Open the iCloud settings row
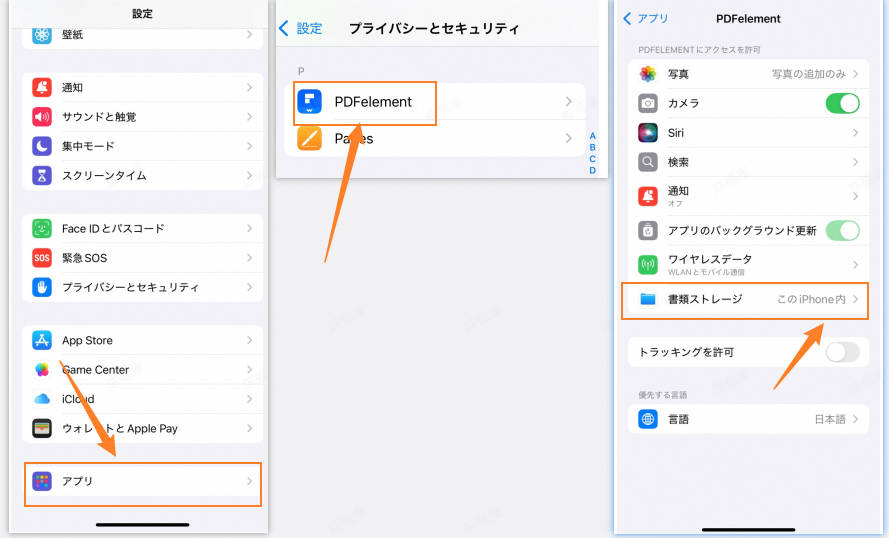 point(142,399)
